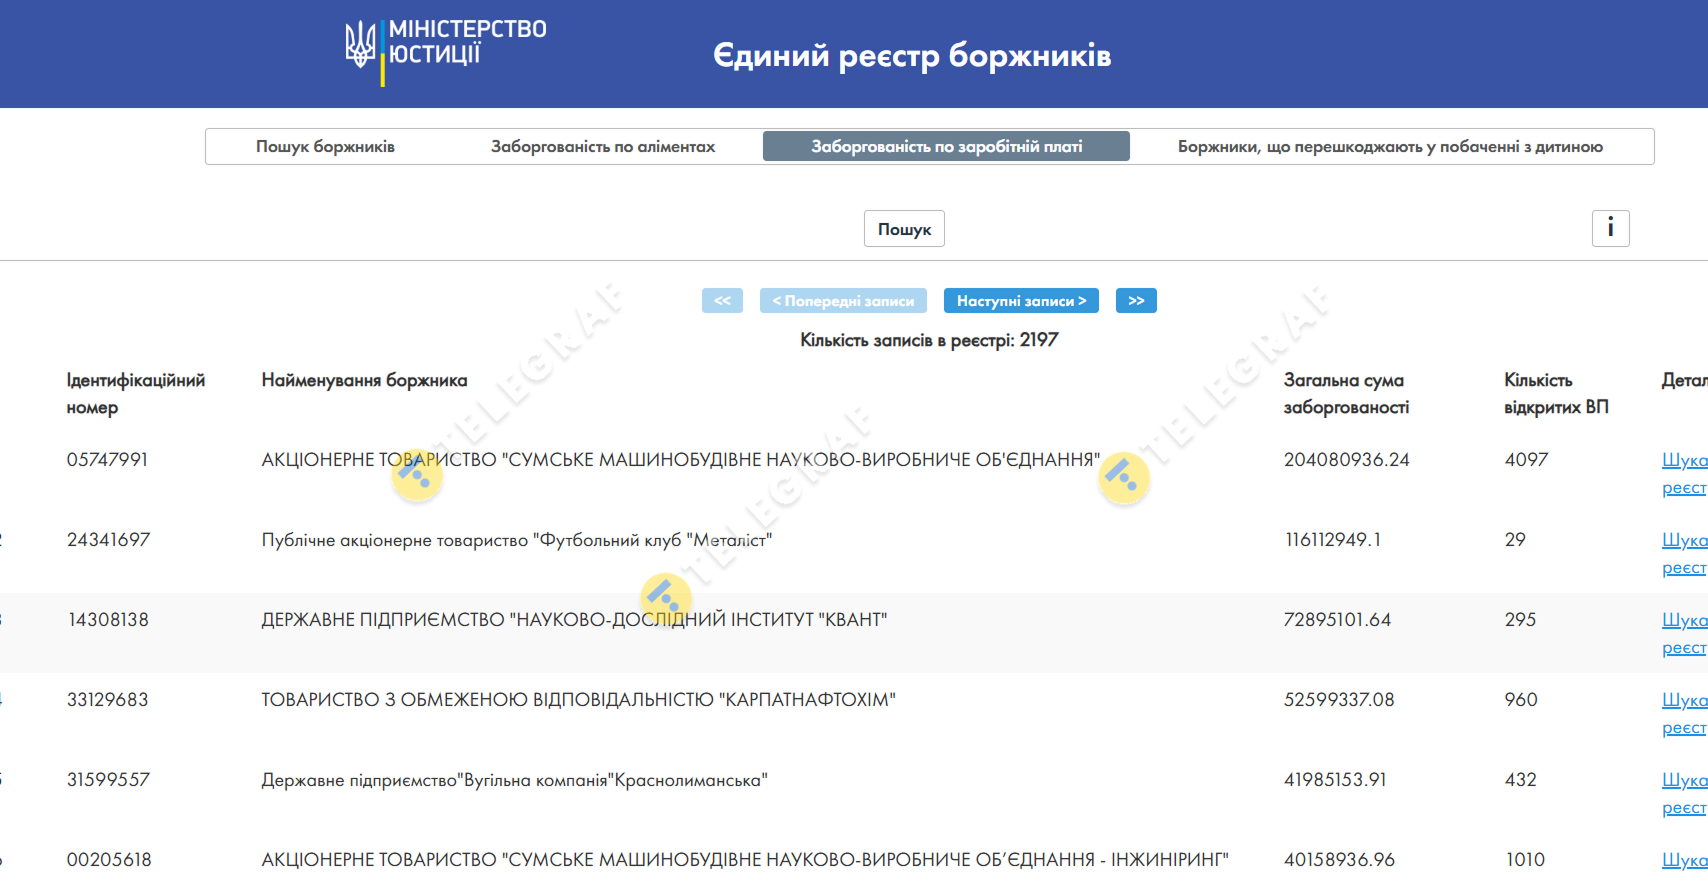The height and width of the screenshot is (872, 1708).
Task: Click open proceedings count 4097
Action: [x=1526, y=460]
